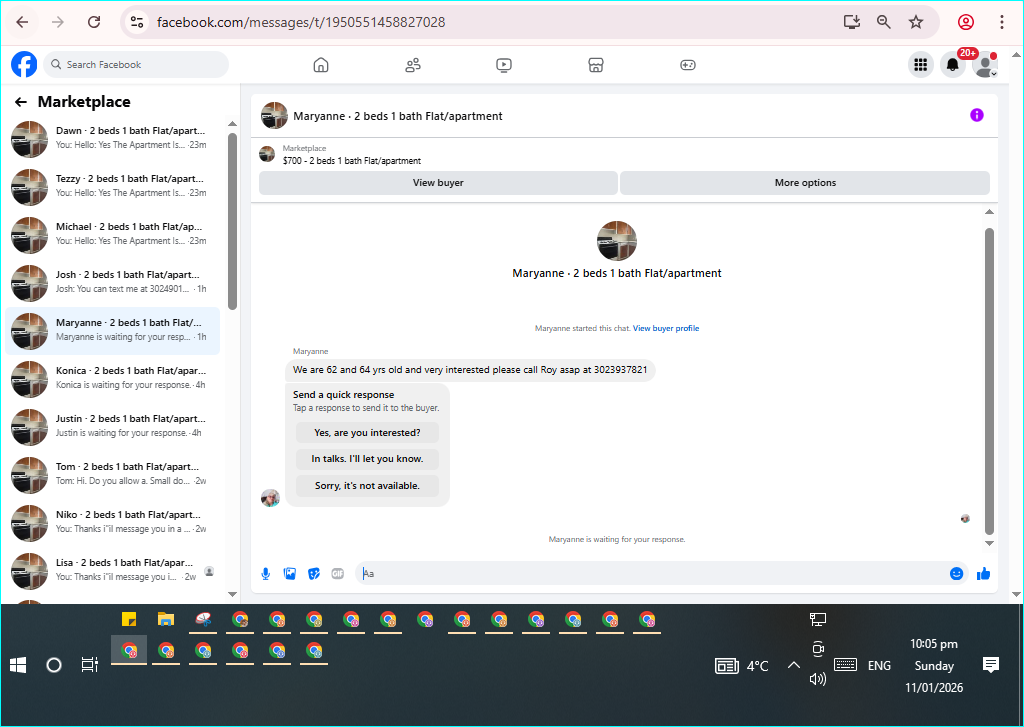
Task: Choose a sticker icon
Action: (x=313, y=574)
